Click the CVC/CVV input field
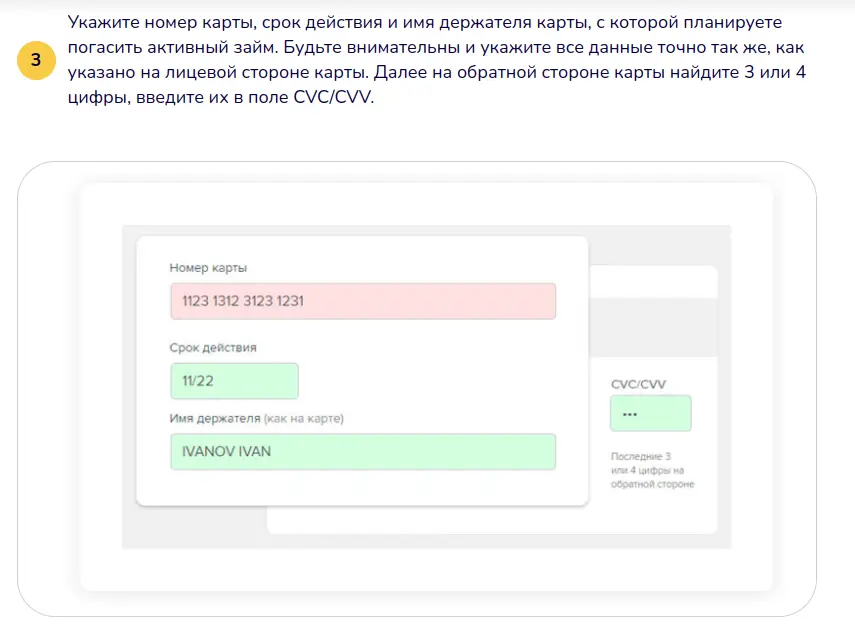 pos(650,413)
